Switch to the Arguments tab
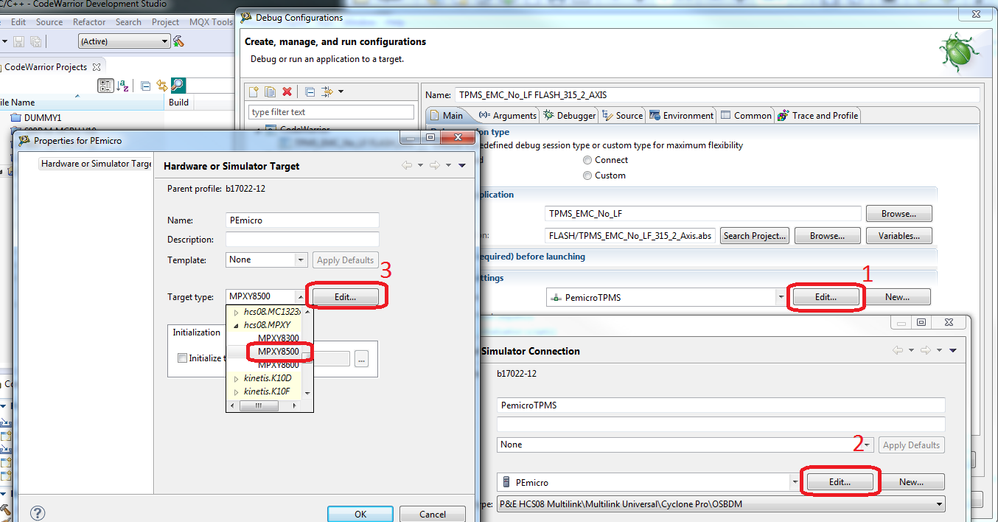Image resolution: width=998 pixels, height=522 pixels. (508, 115)
